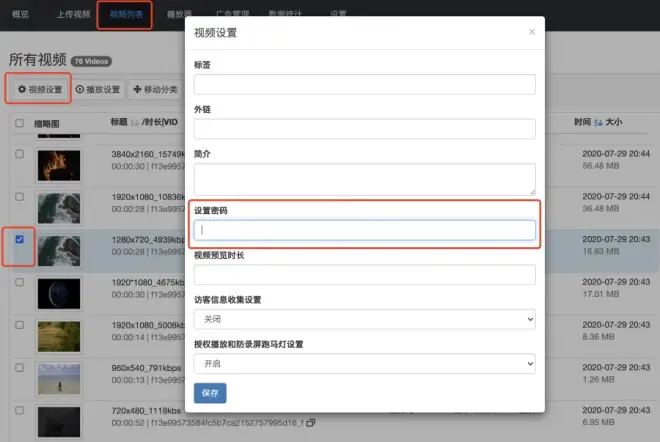Uncheck the selected 1280x720 video checkbox
660x442 pixels.
[x=19, y=240]
